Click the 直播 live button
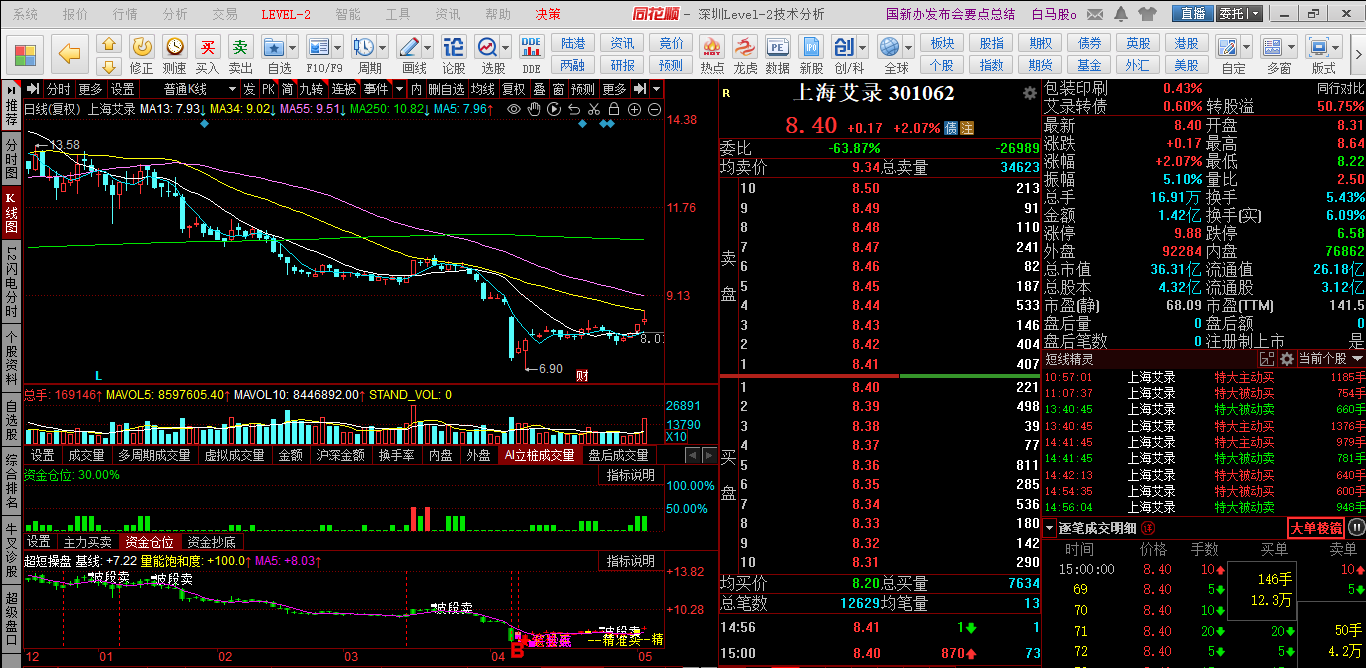1366x668 pixels. (1192, 14)
